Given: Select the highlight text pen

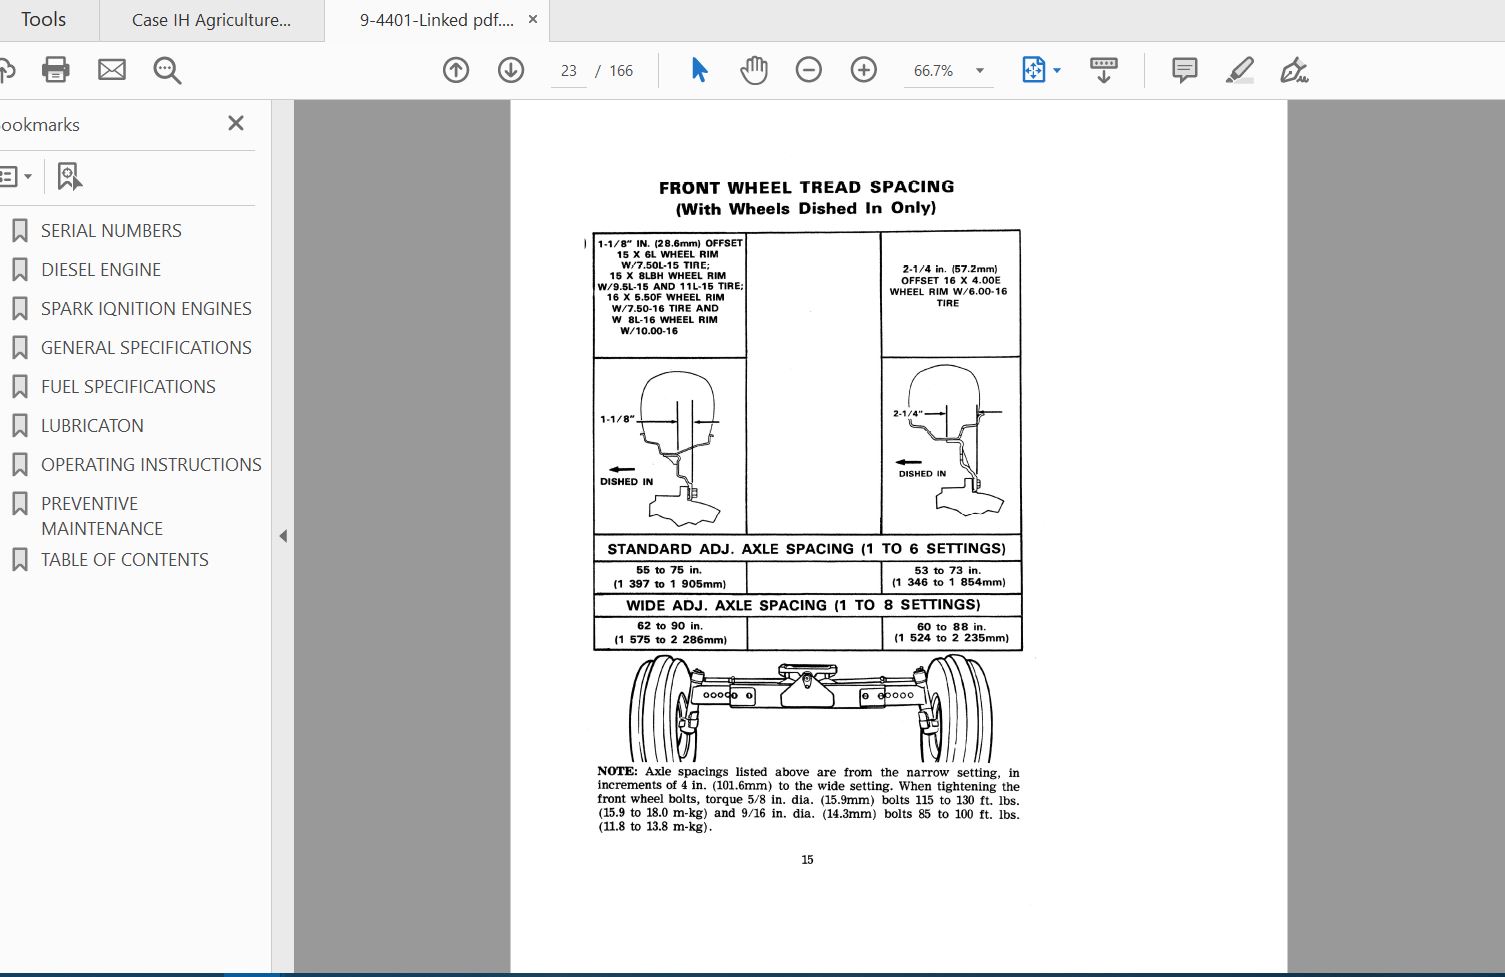Looking at the screenshot, I should tap(1240, 70).
